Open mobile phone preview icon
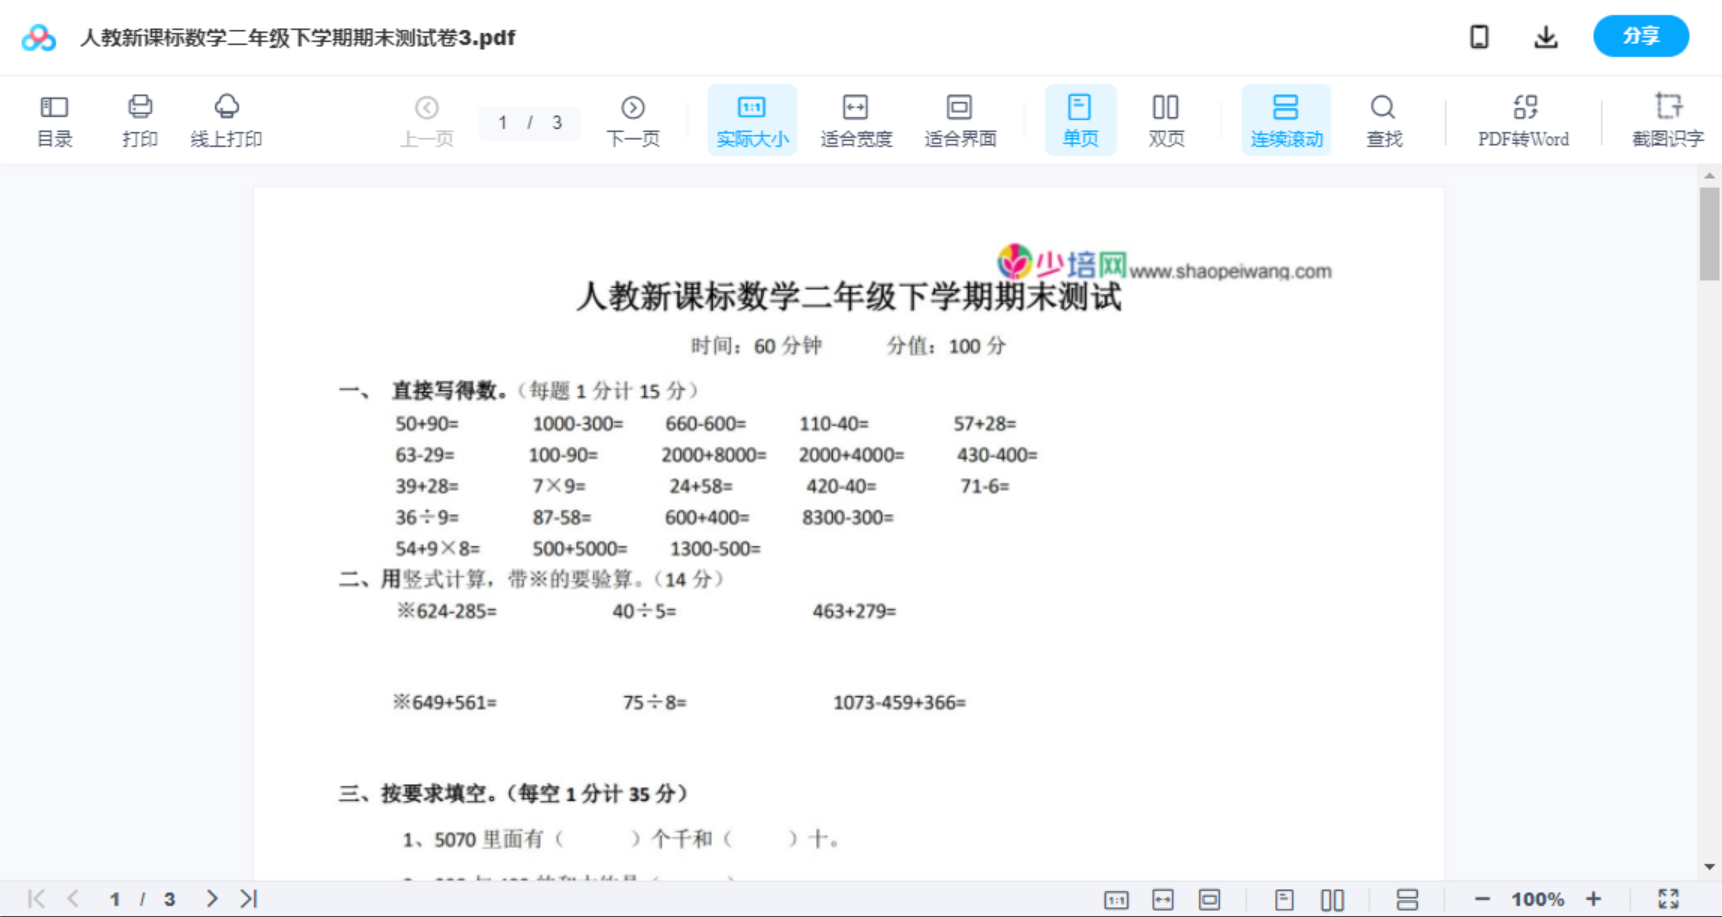 point(1479,36)
